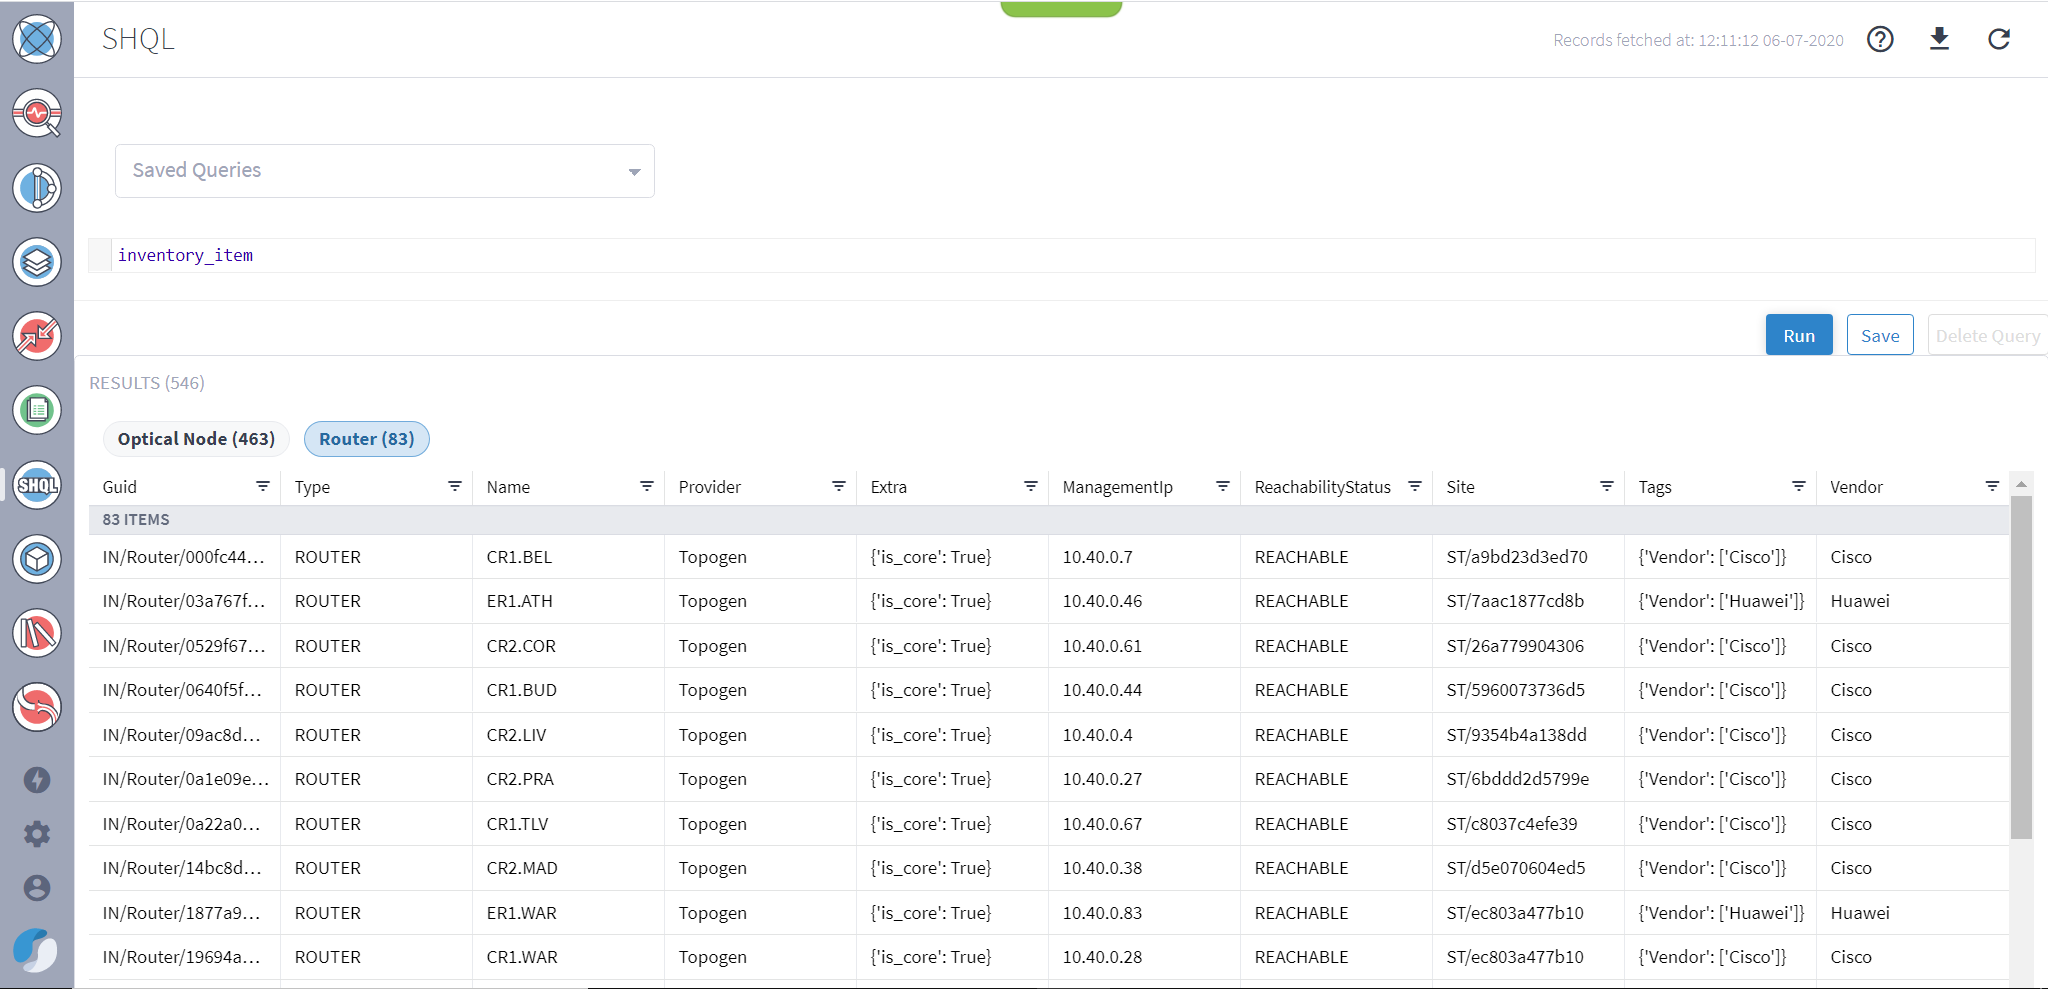Open the filter on the Name column
Viewport: 2048px width, 989px height.
(647, 486)
